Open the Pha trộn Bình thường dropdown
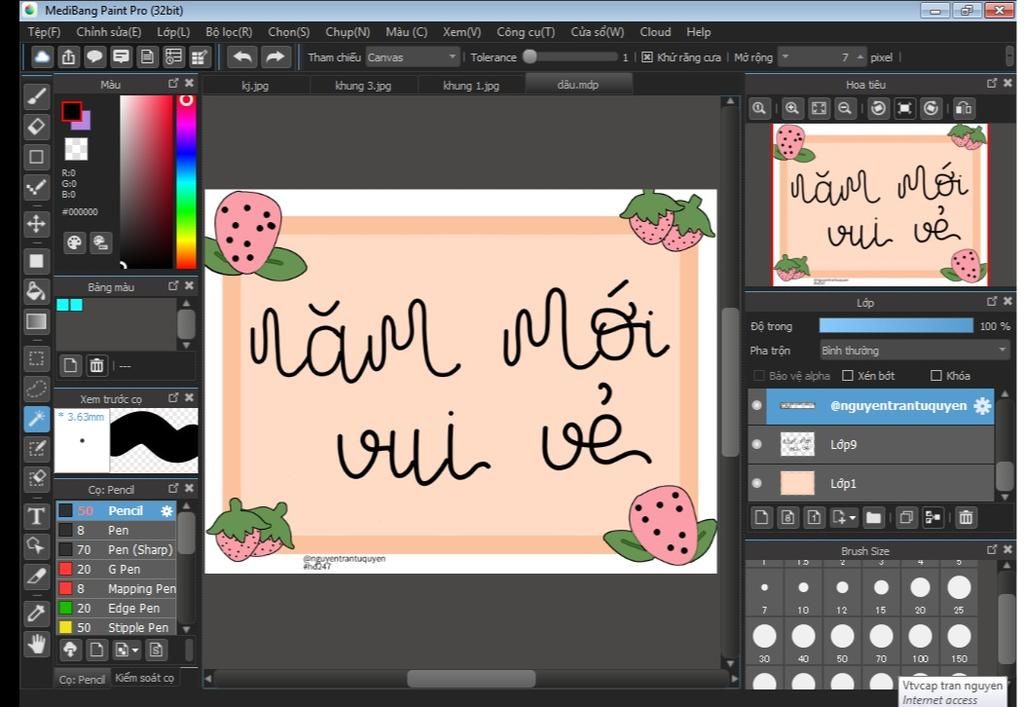The width and height of the screenshot is (1024, 707). 914,351
